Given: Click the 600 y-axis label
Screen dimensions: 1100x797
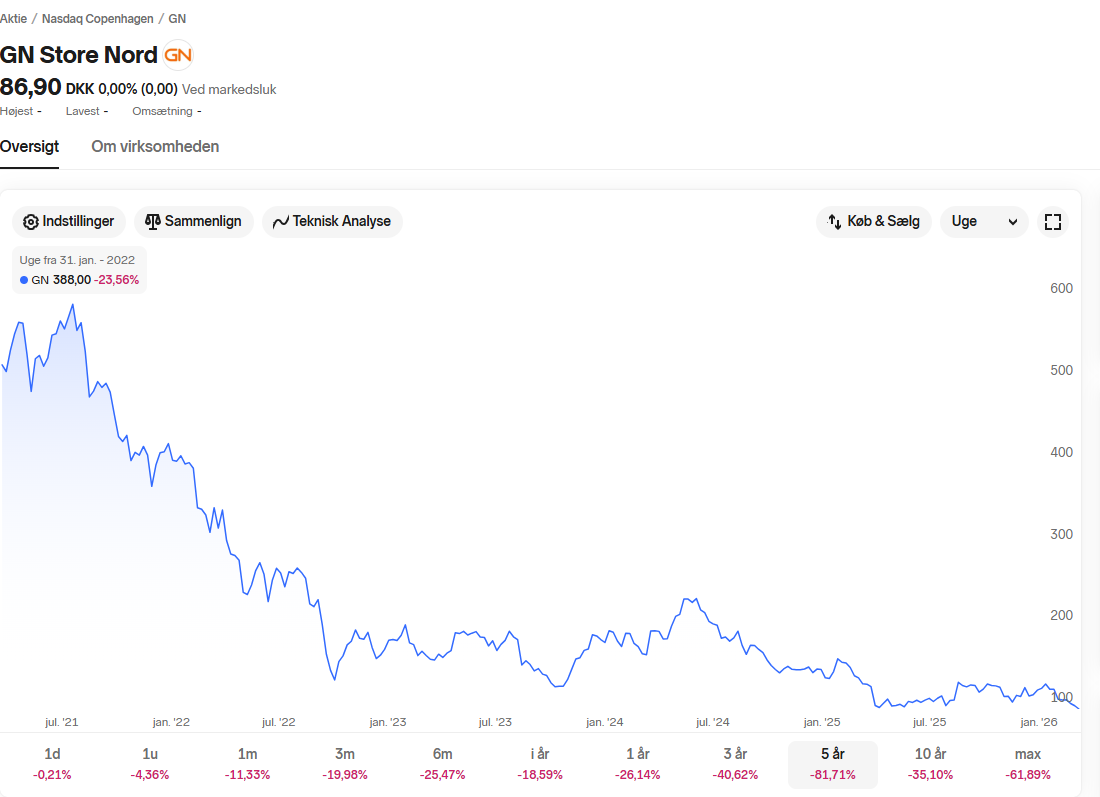Looking at the screenshot, I should click(1061, 288).
